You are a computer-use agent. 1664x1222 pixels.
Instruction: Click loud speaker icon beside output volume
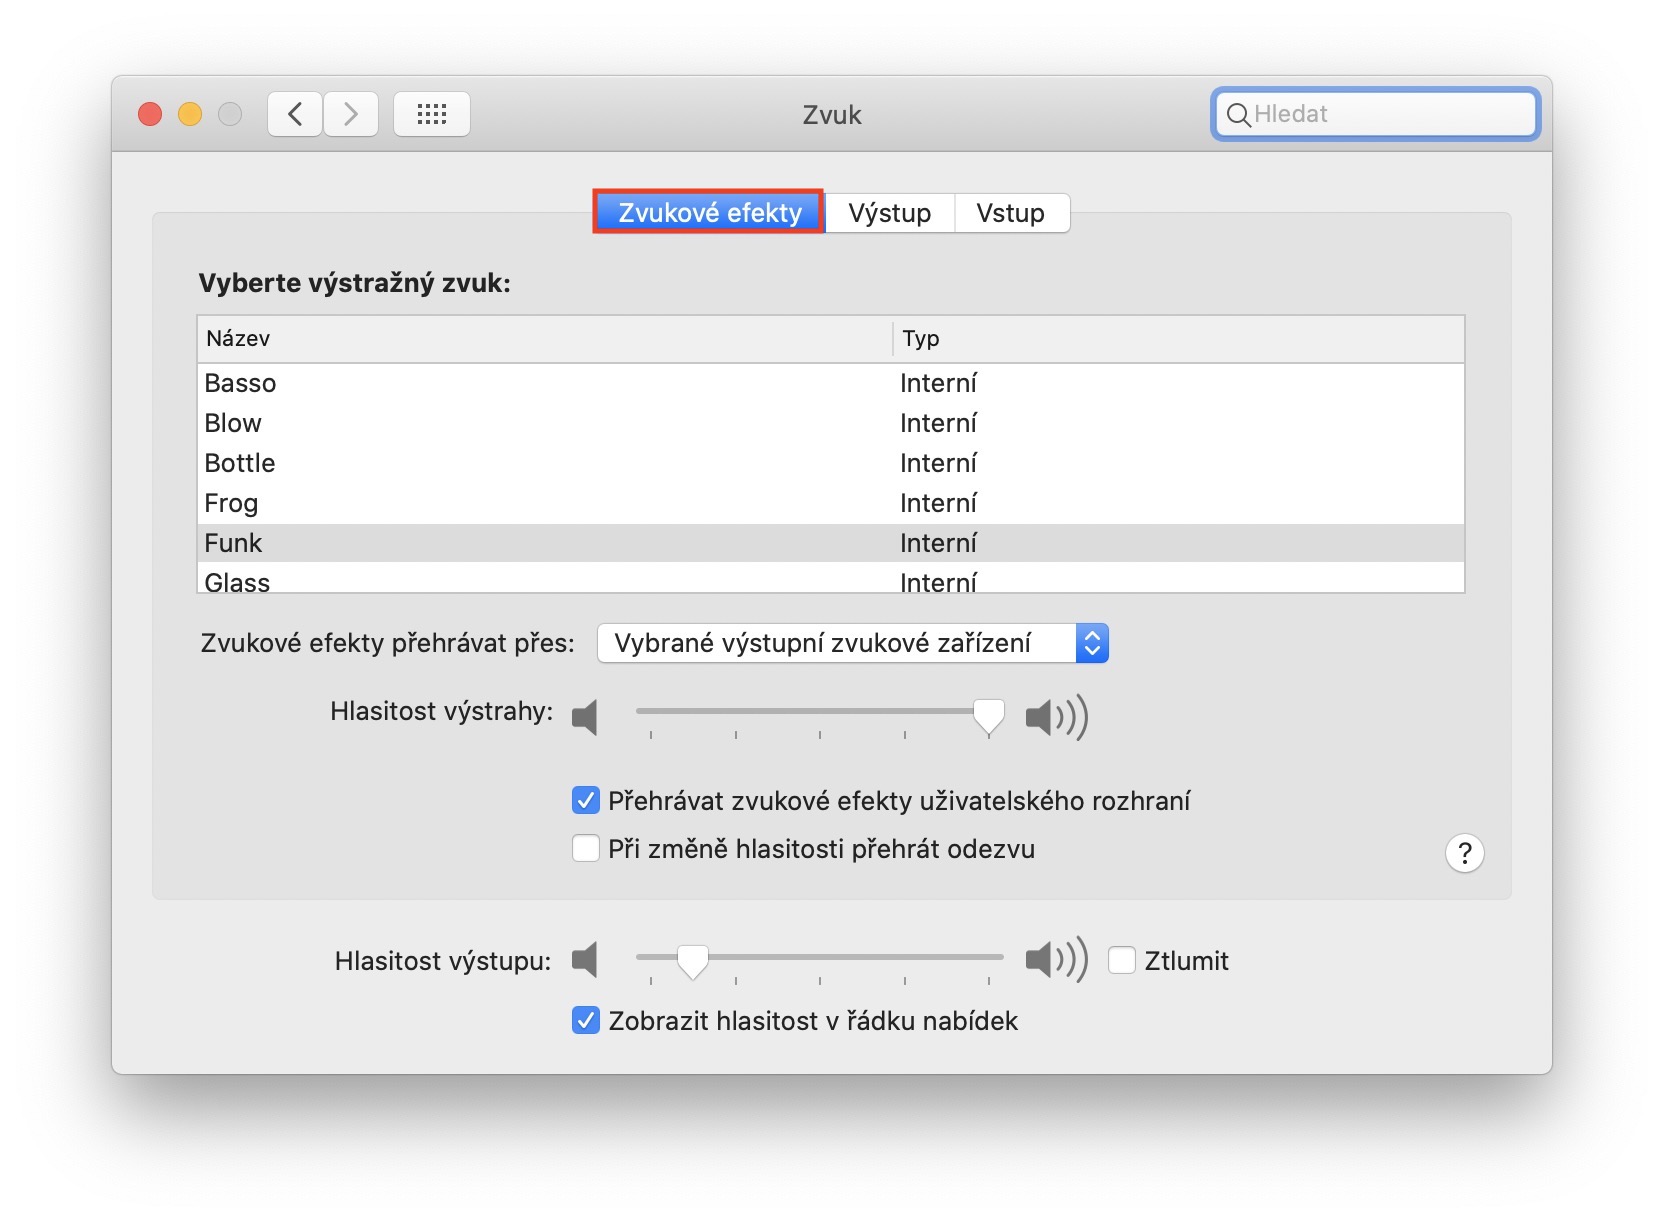(x=1056, y=960)
